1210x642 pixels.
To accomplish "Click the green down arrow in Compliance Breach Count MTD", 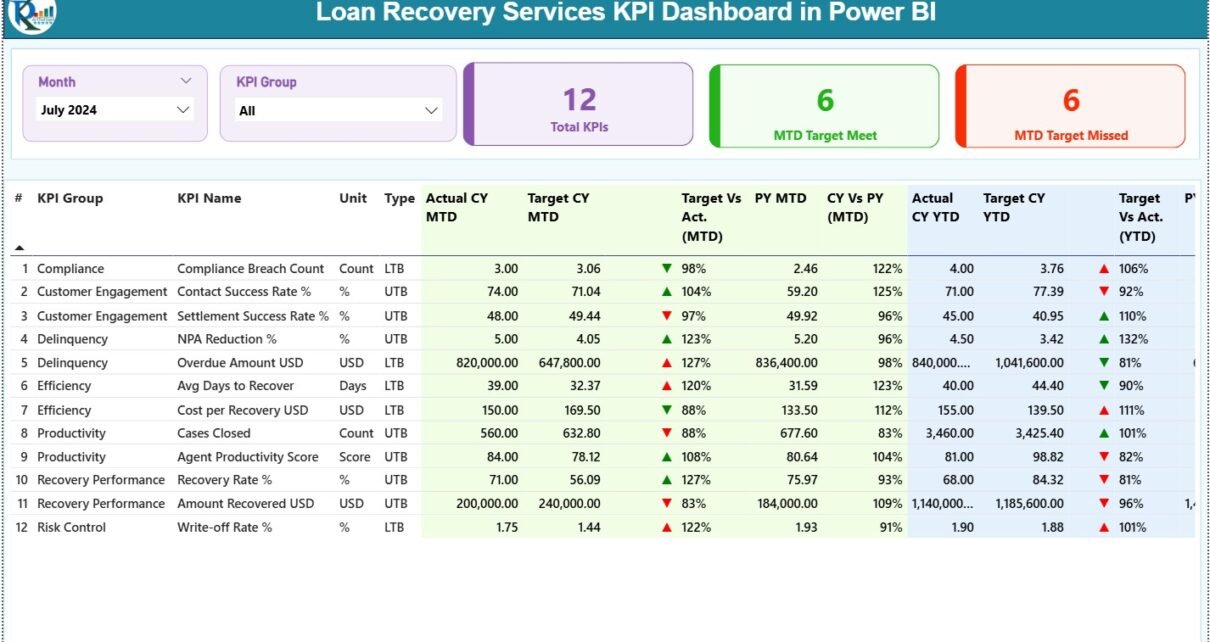I will click(x=667, y=269).
